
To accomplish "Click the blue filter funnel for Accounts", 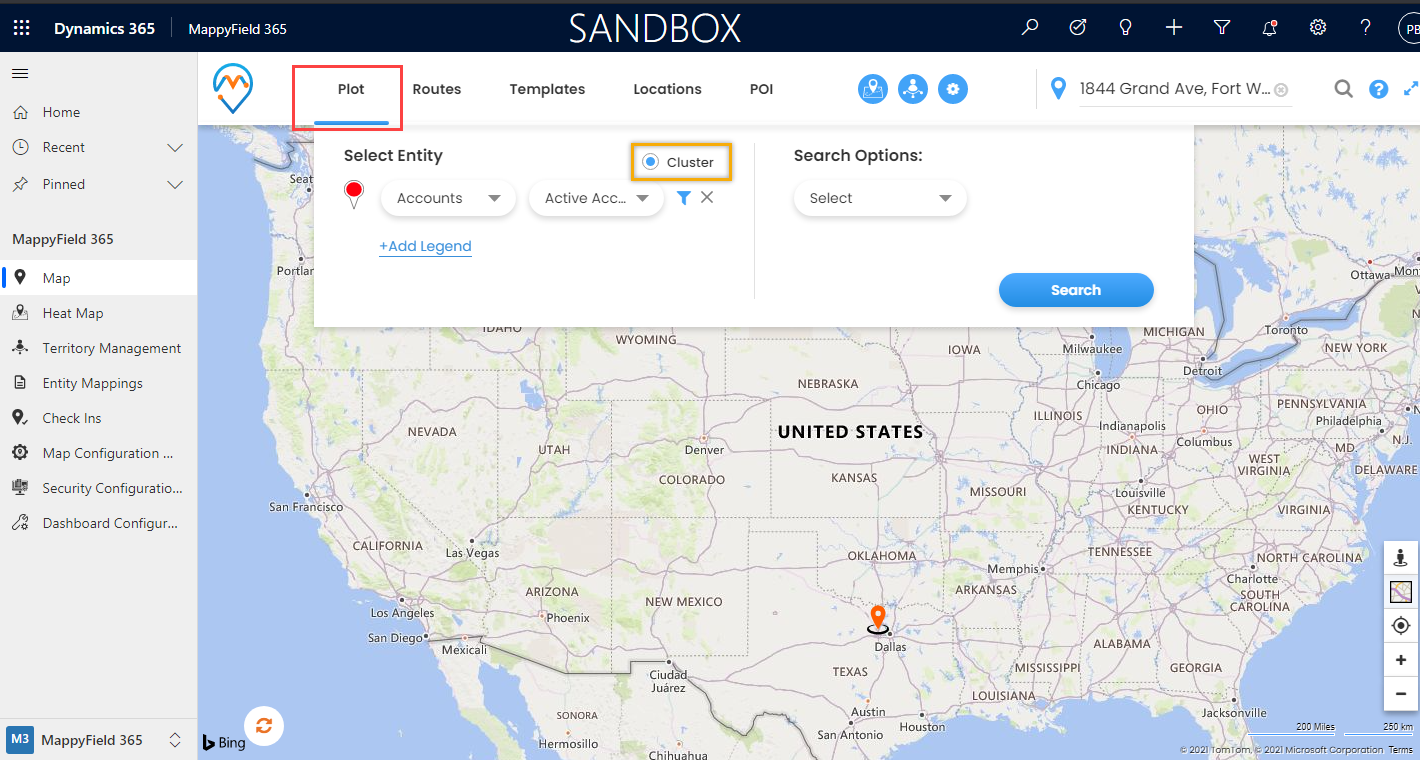I will click(684, 198).
